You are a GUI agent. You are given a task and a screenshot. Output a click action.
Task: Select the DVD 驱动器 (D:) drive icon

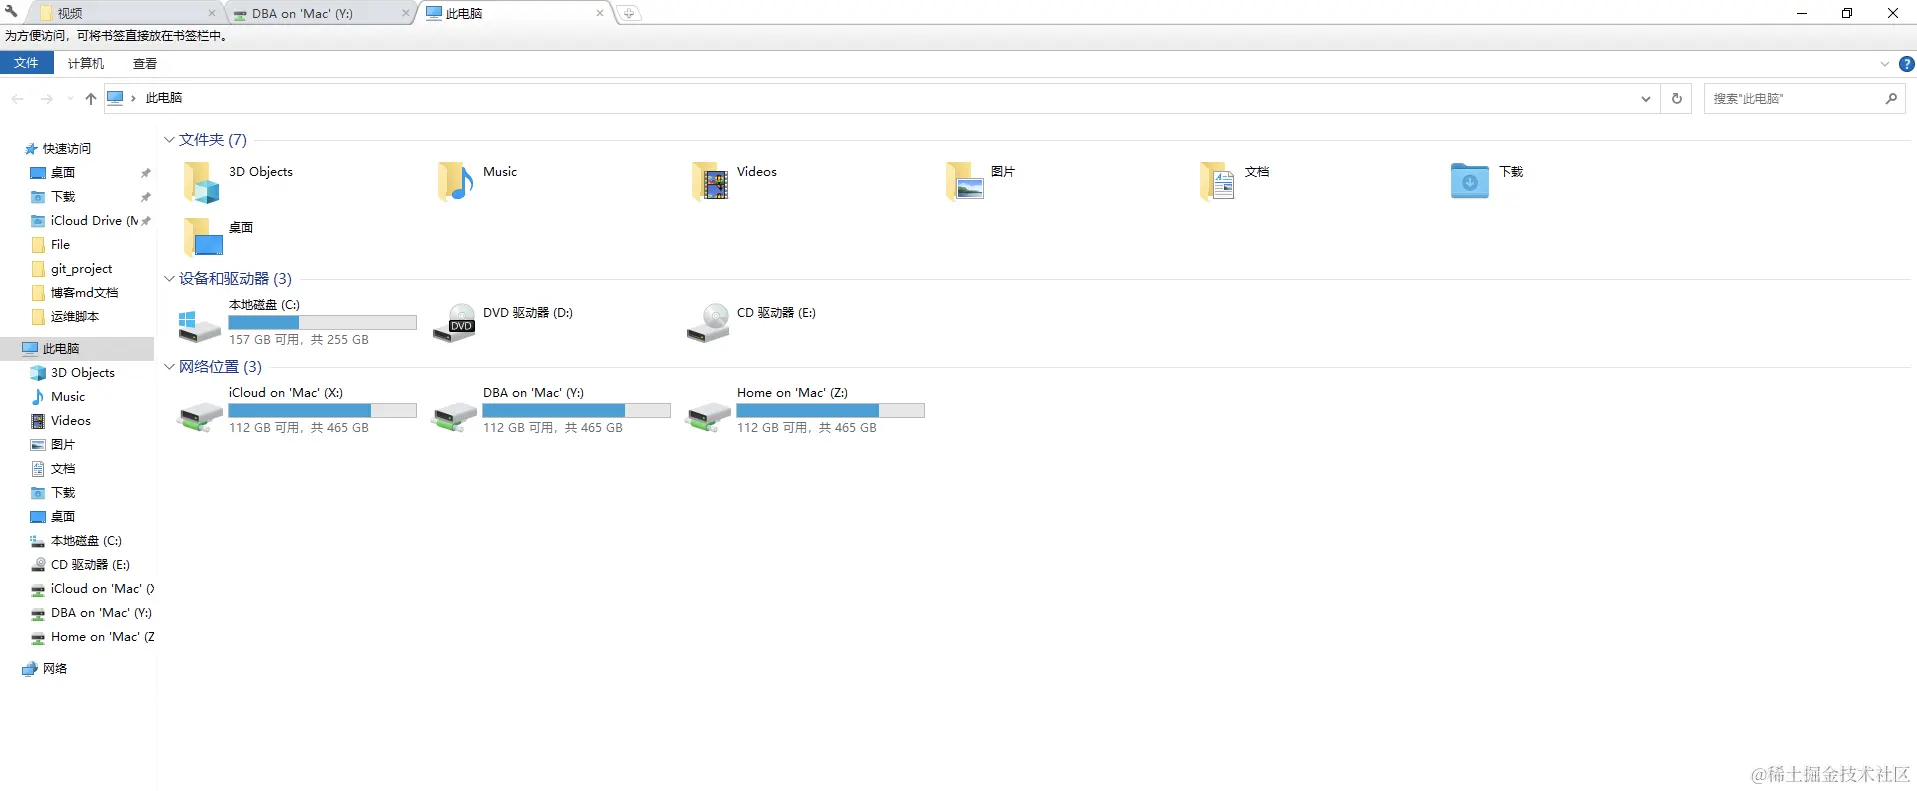[x=454, y=324]
